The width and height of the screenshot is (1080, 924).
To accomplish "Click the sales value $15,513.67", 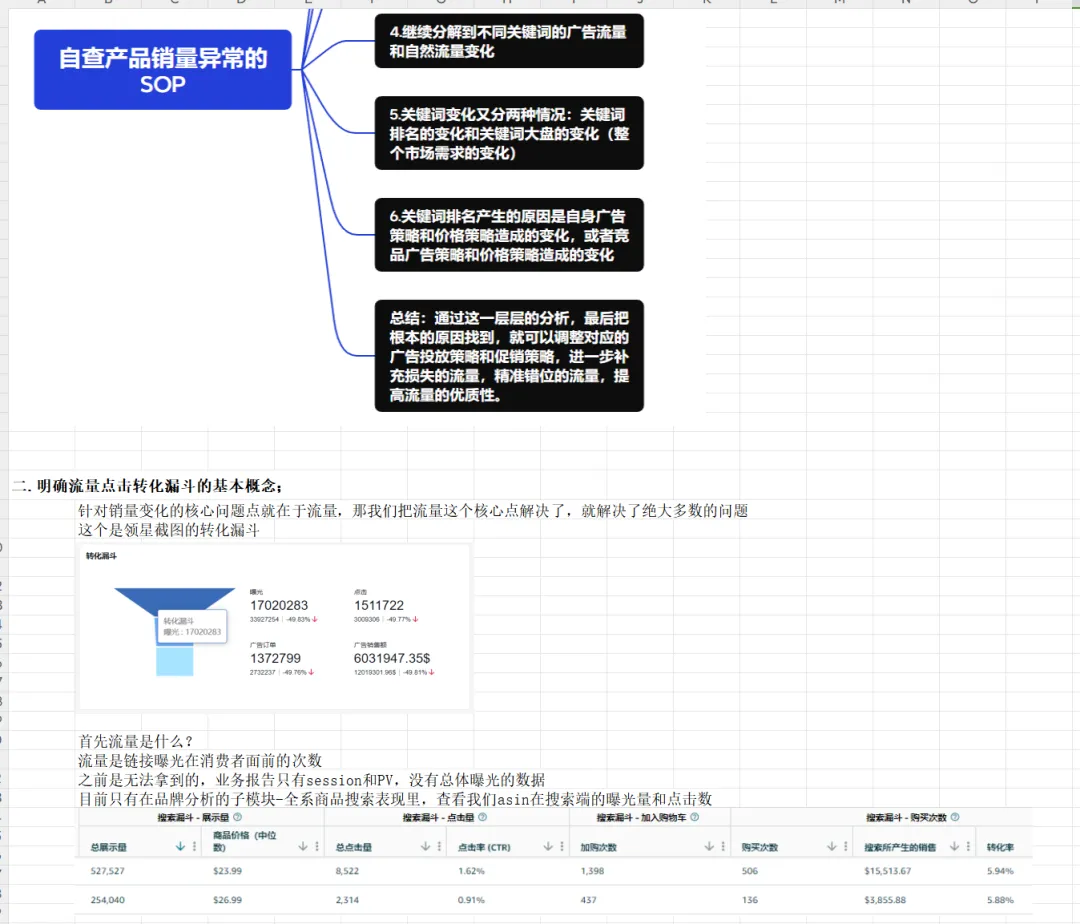I will coord(888,871).
